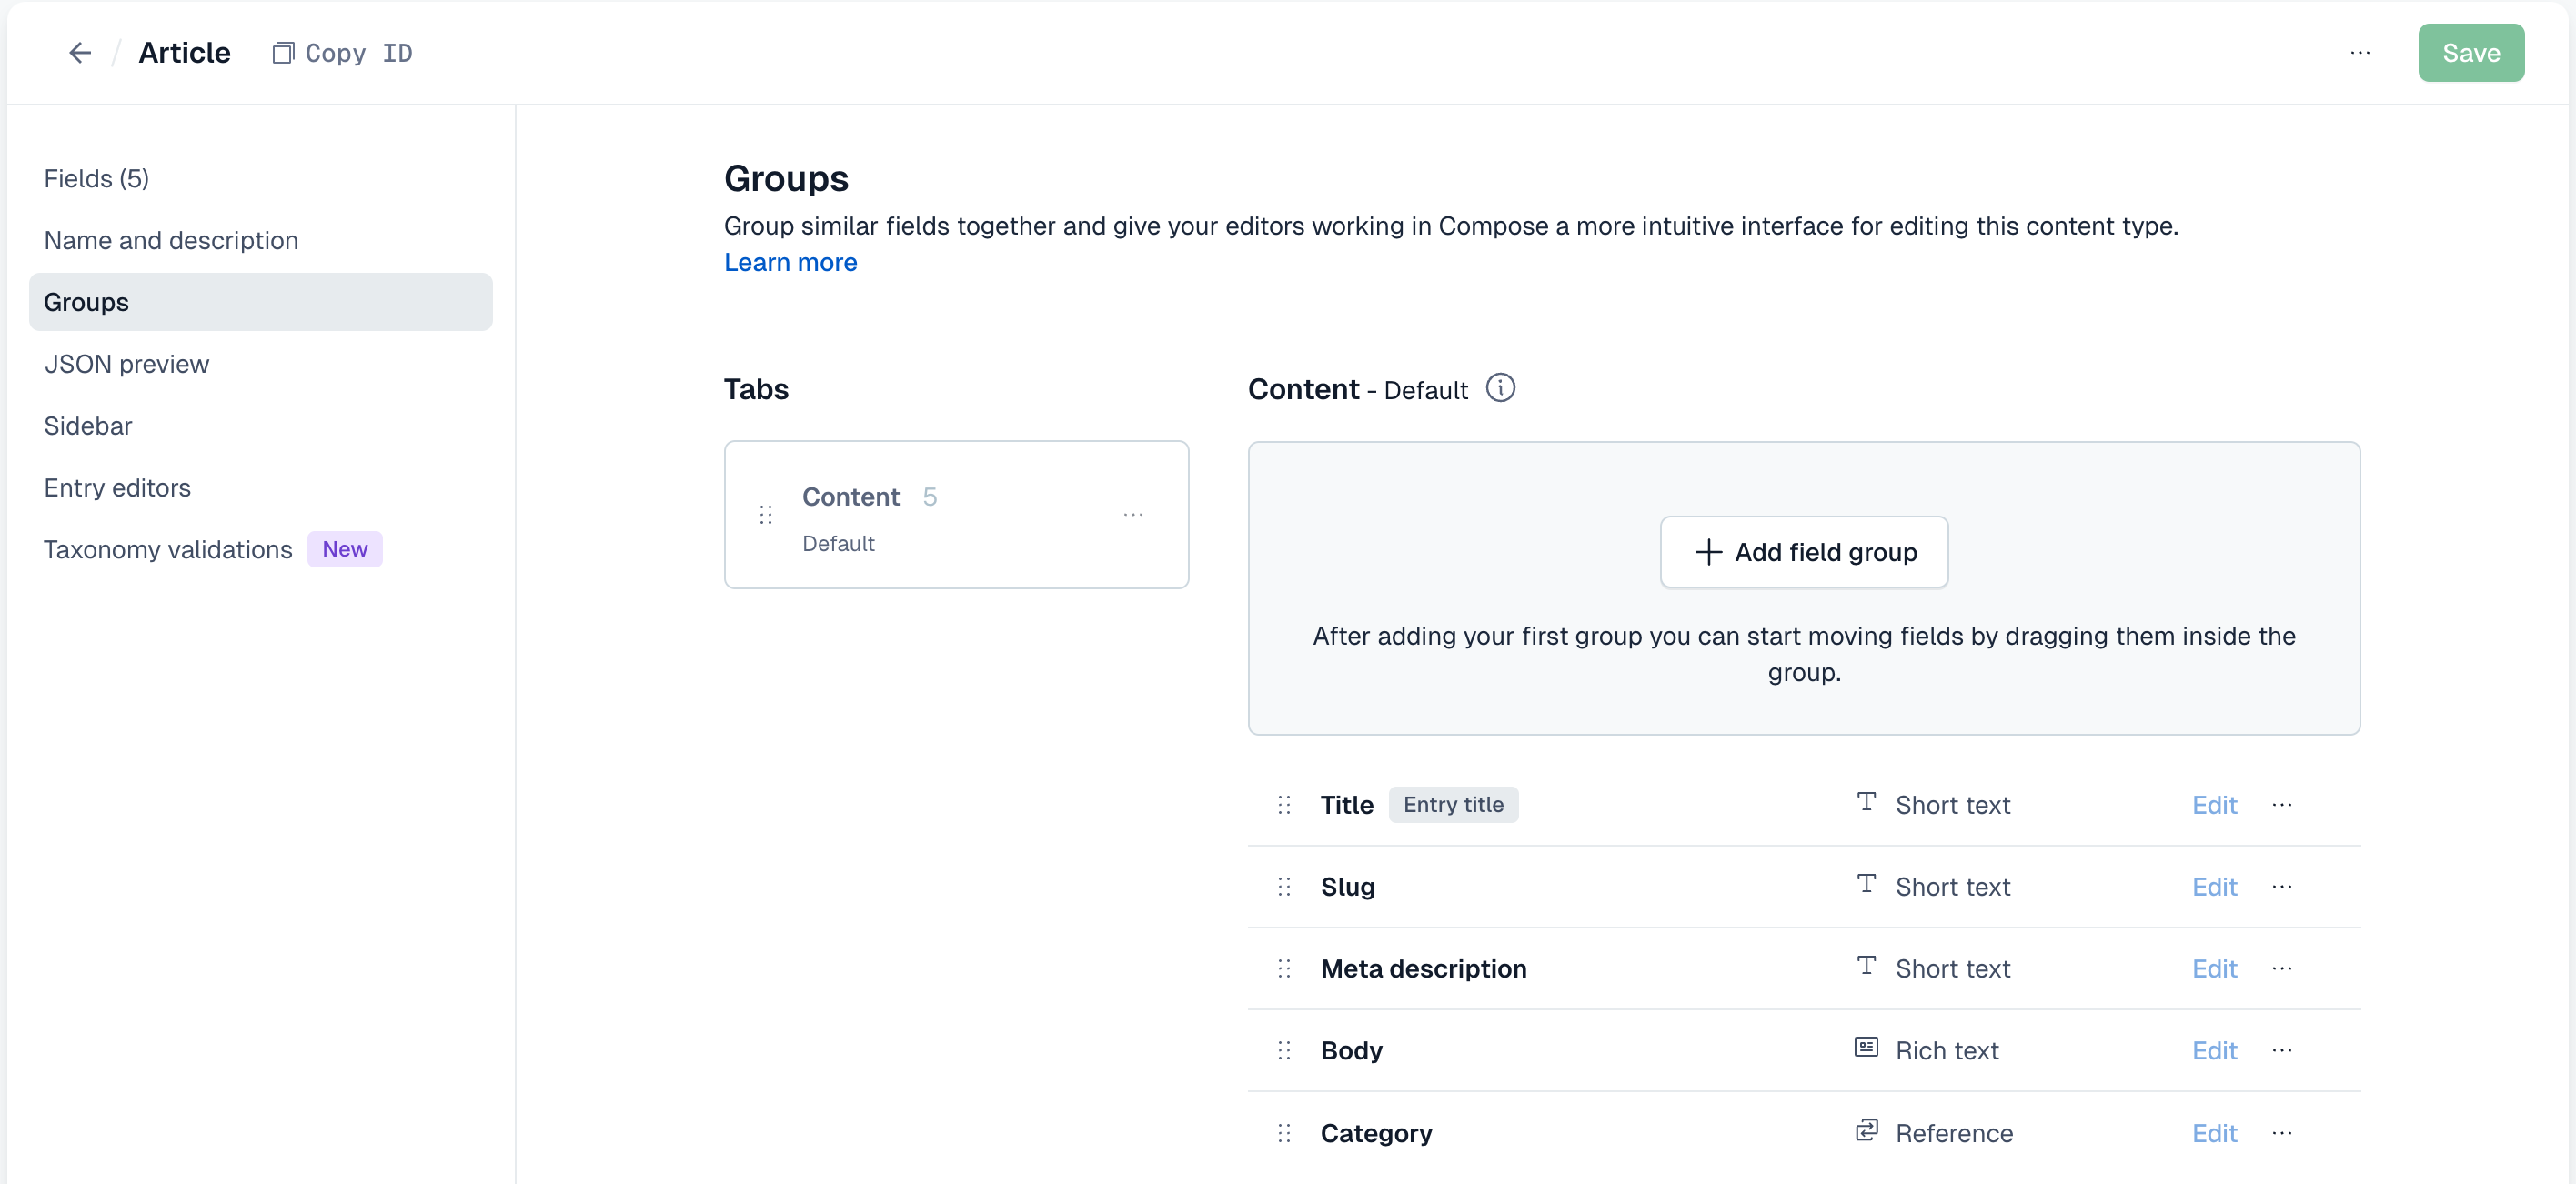Click the Rich text icon for Body

1867,1048
